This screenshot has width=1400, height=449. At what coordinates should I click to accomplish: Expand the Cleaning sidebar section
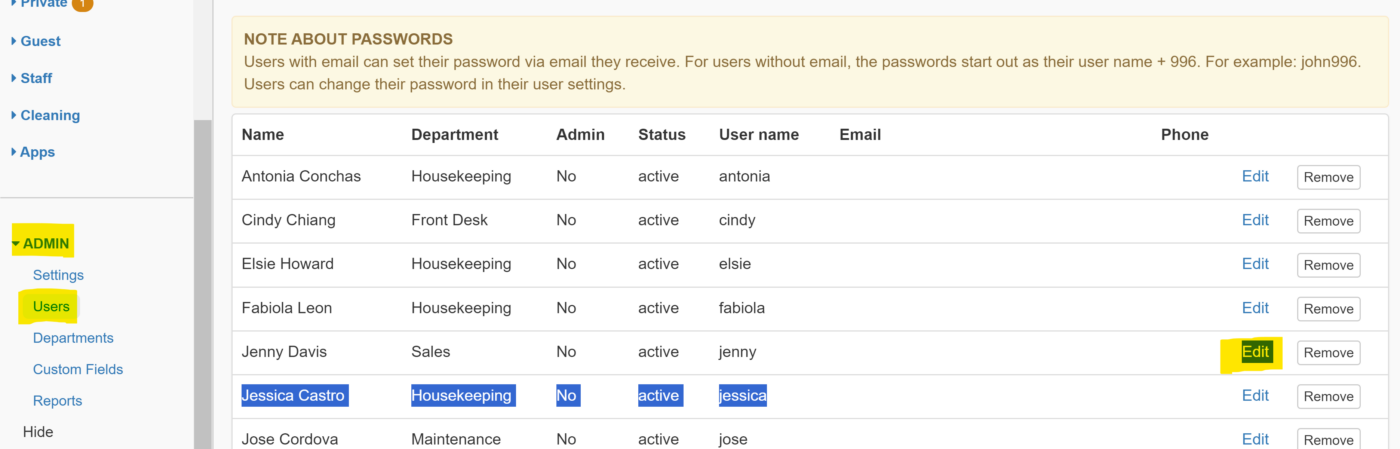tap(46, 115)
